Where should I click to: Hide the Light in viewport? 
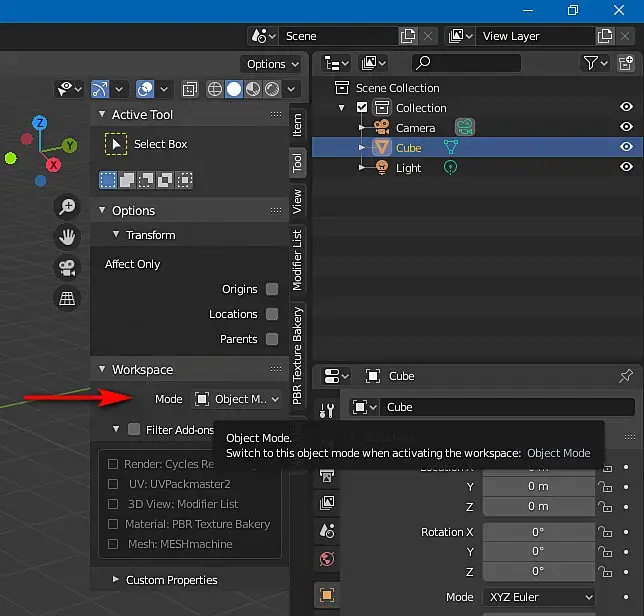click(626, 167)
